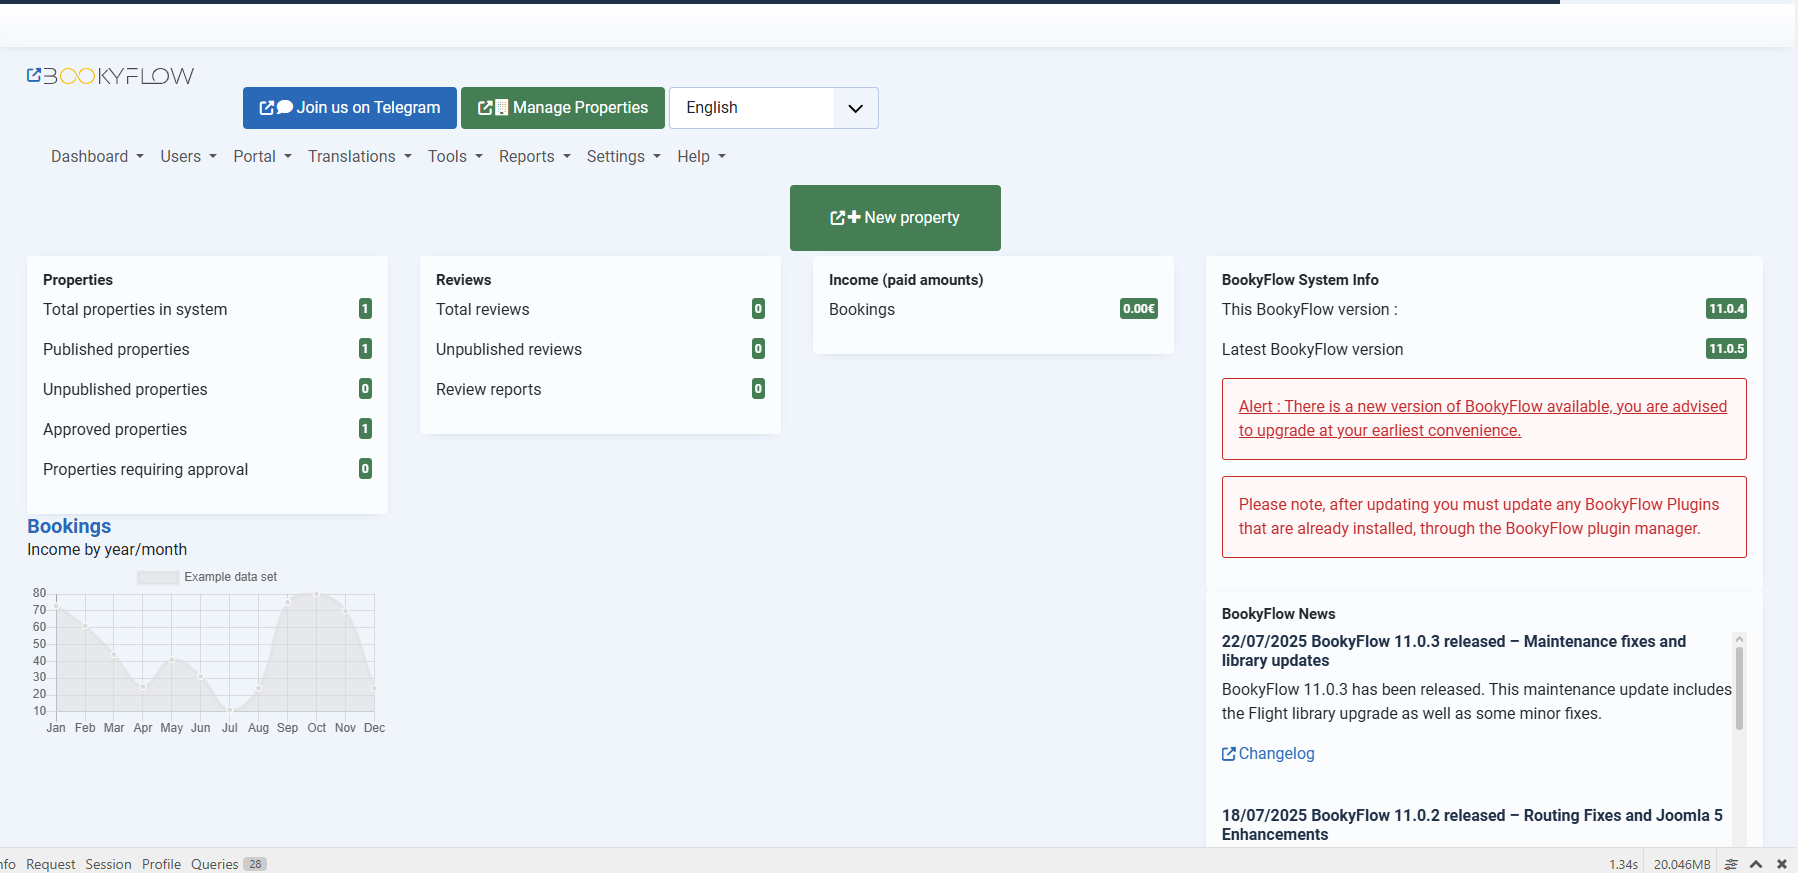
Task: Expand the Settings menu
Action: pyautogui.click(x=624, y=156)
